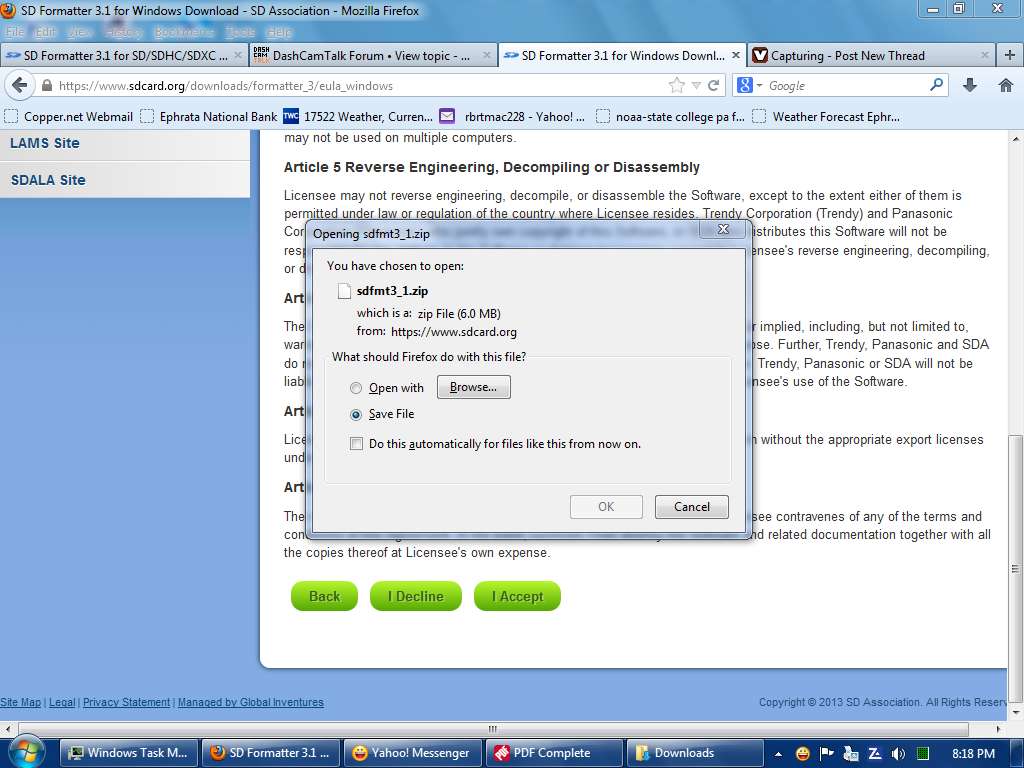The image size is (1024, 768).
Task: Switch to DashCamTalk Forum tab
Action: 372,56
